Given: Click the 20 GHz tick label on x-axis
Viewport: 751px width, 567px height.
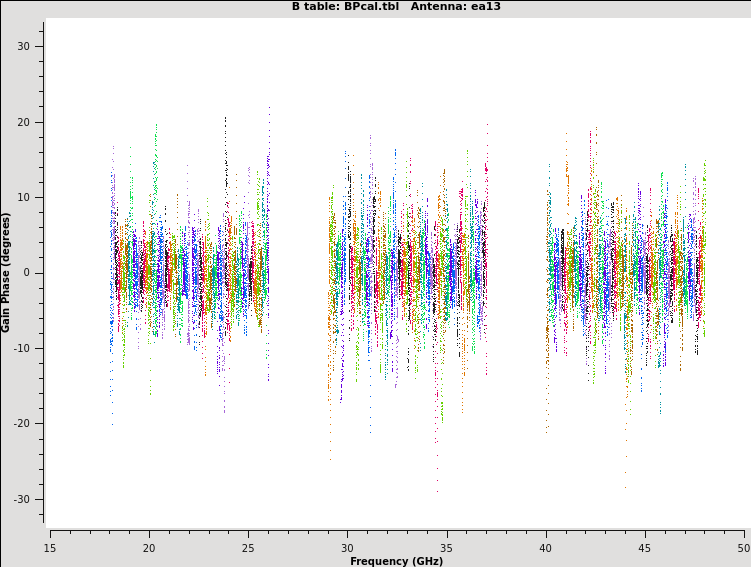Looking at the screenshot, I should point(149,547).
